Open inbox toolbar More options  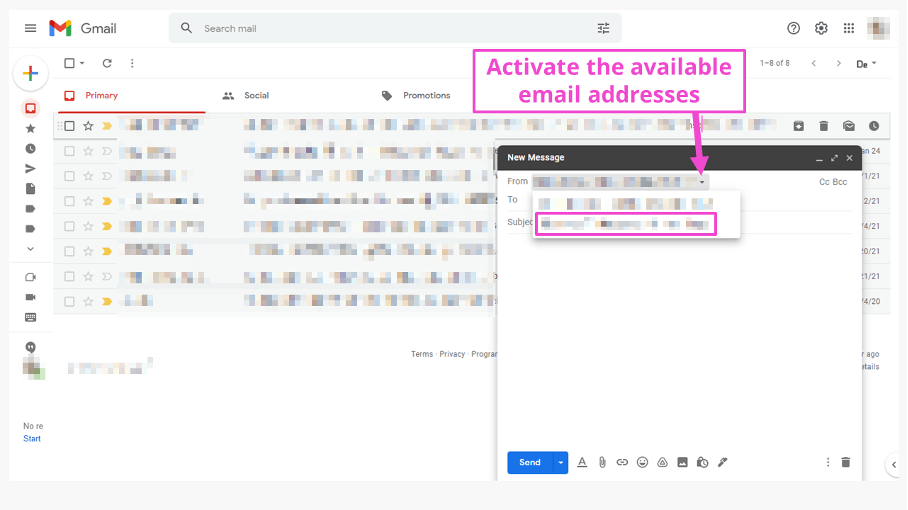point(132,63)
